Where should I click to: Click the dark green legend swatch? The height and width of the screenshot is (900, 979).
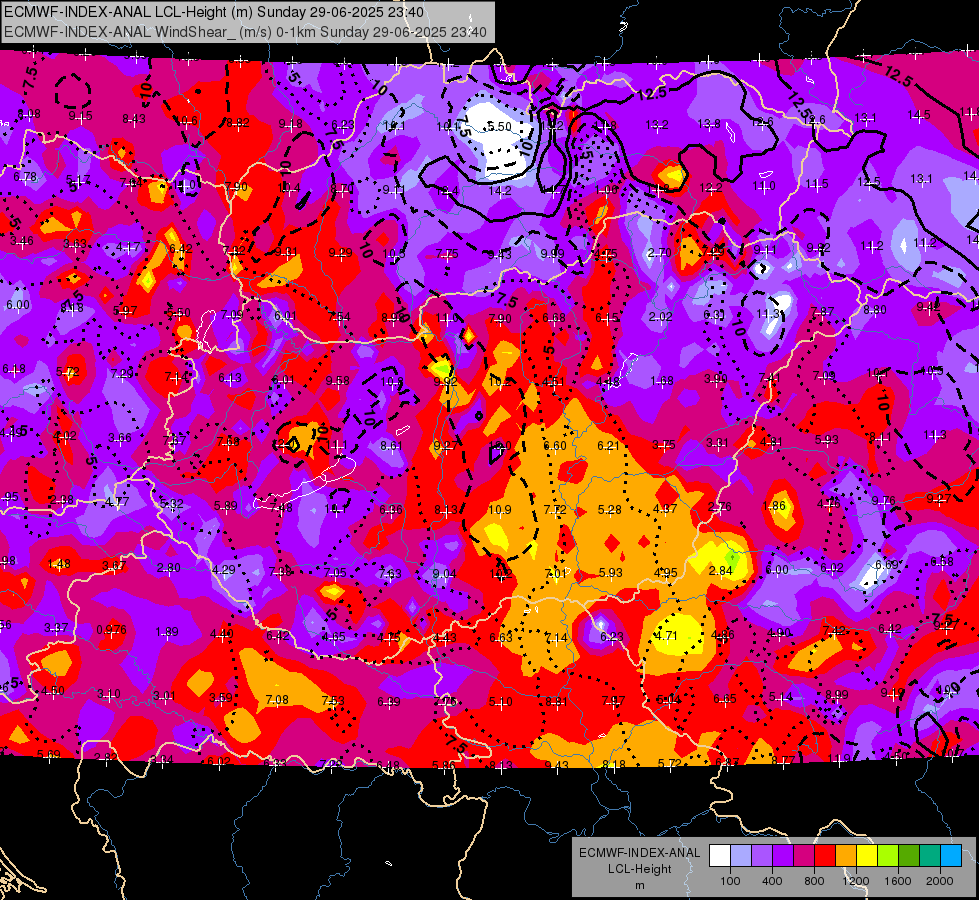click(909, 856)
